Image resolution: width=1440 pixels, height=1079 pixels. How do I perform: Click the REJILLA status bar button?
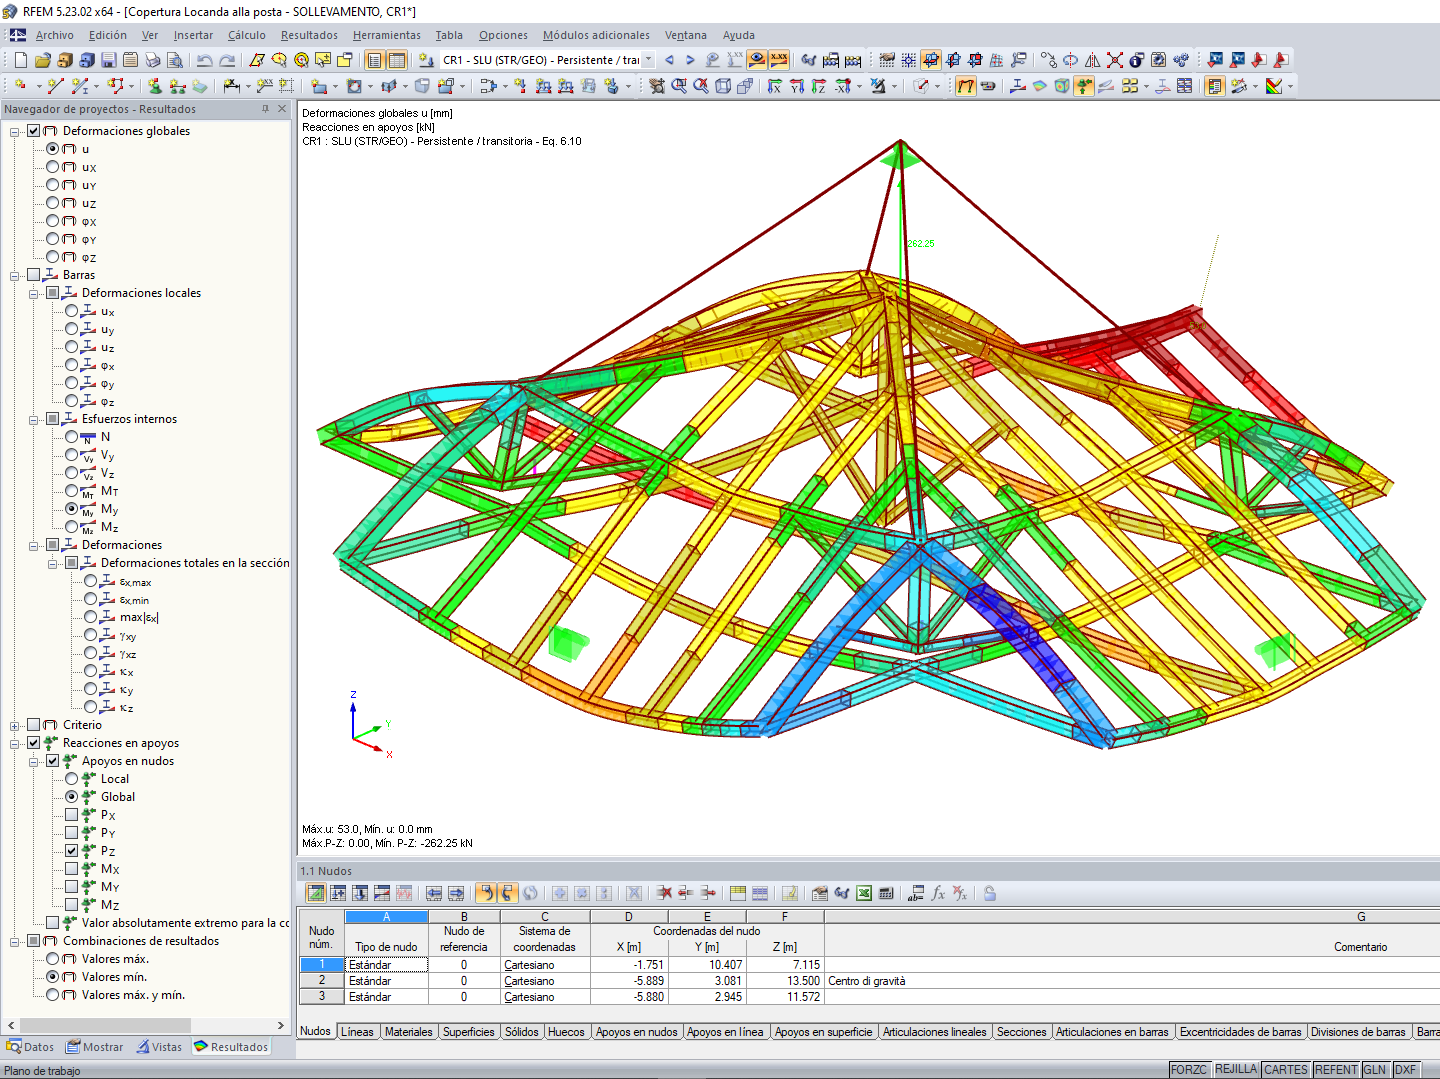click(x=1235, y=1069)
